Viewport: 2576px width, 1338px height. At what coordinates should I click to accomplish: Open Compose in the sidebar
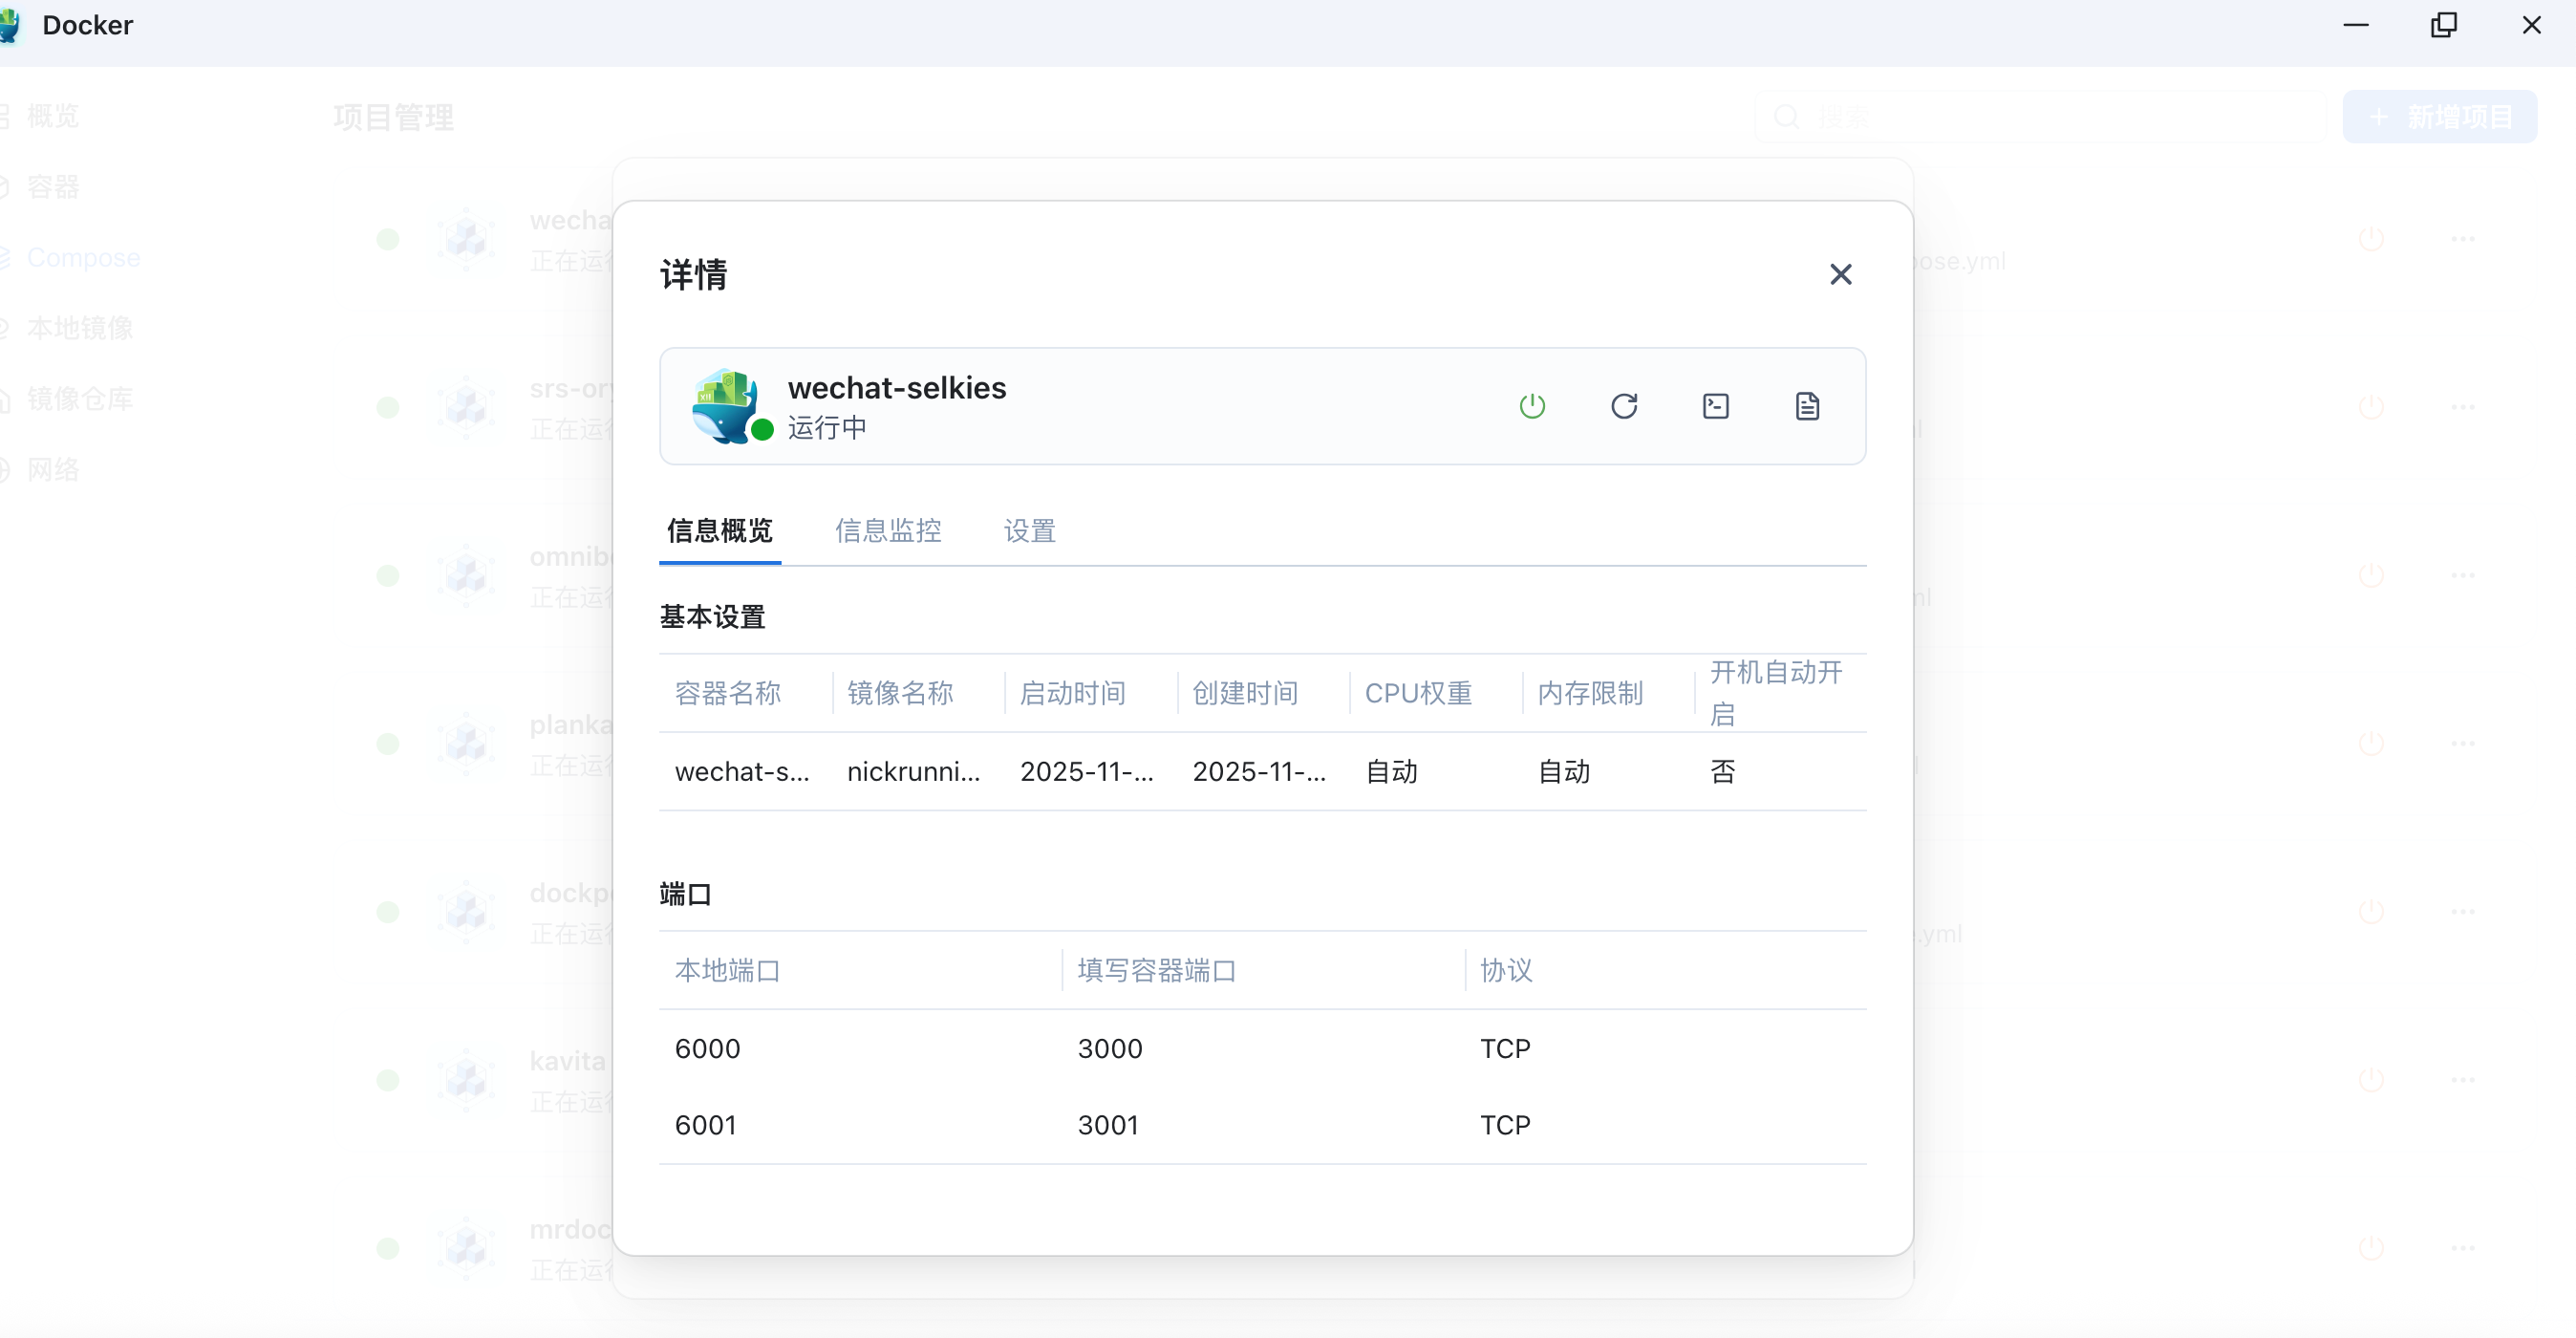[x=83, y=258]
